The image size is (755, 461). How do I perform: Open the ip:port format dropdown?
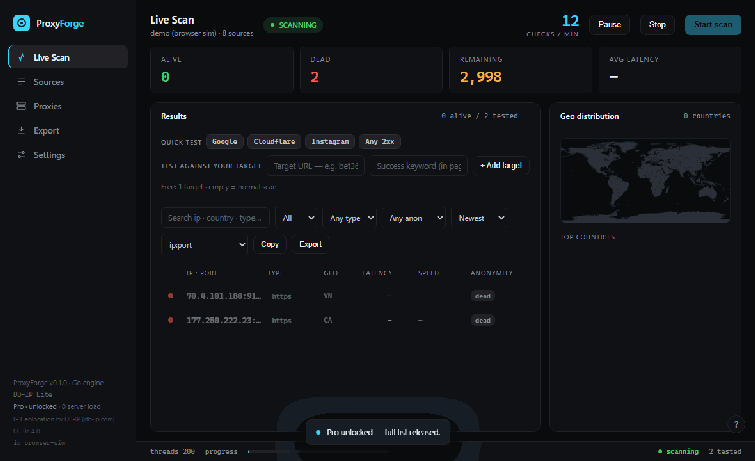click(205, 245)
